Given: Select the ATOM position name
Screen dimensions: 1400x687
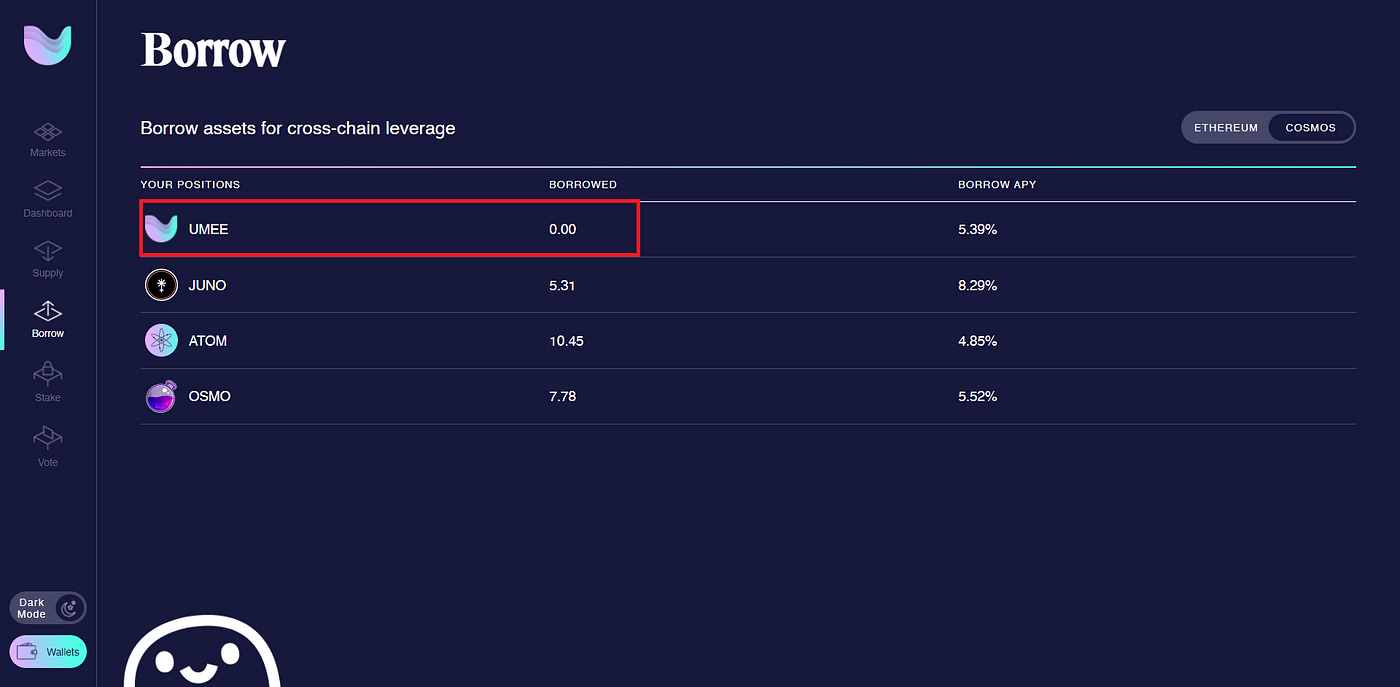Looking at the screenshot, I should [x=208, y=341].
